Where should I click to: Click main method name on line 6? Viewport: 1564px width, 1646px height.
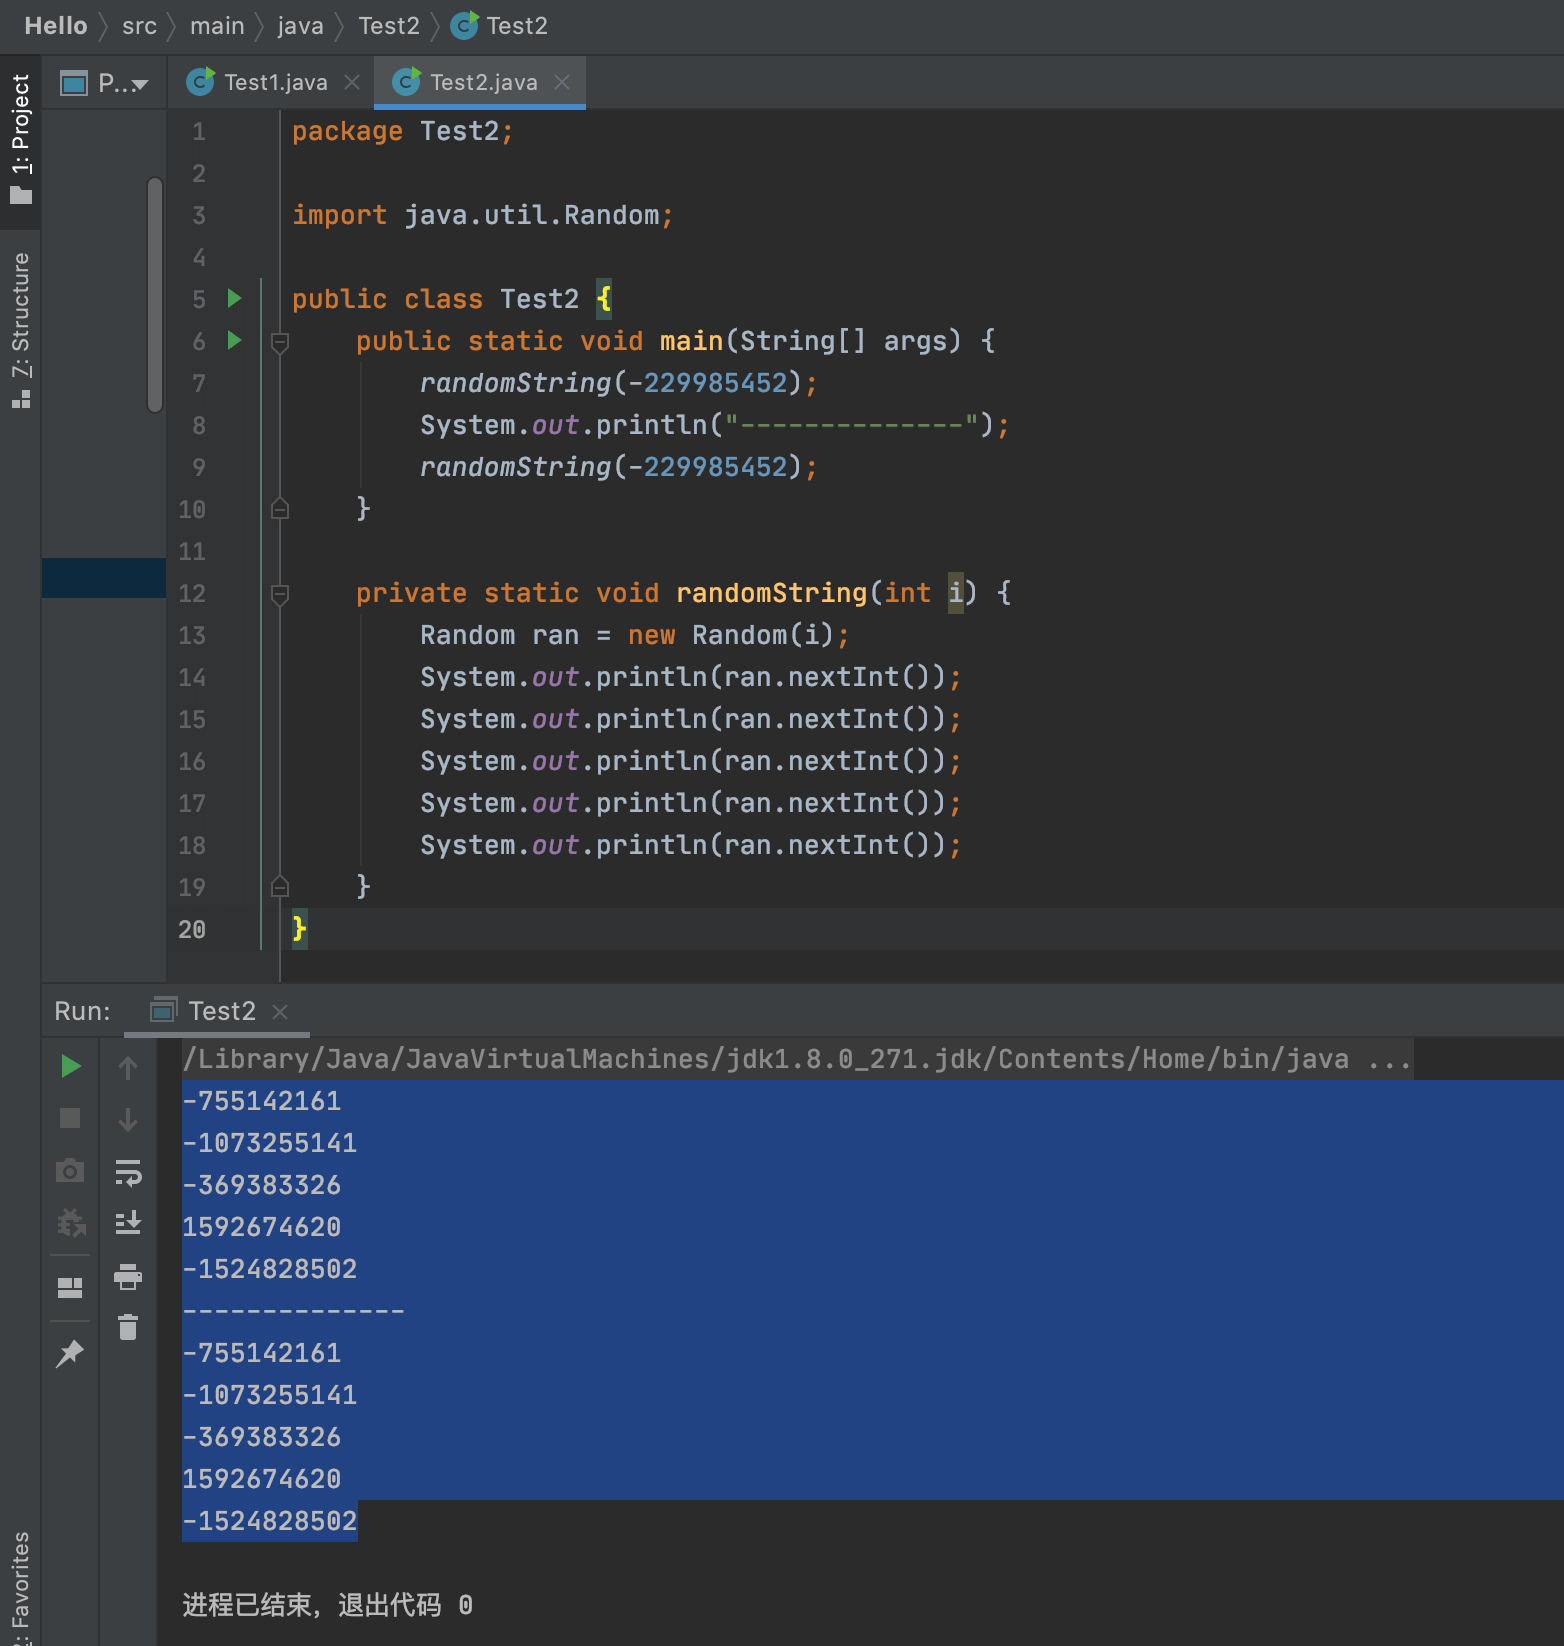click(x=691, y=341)
